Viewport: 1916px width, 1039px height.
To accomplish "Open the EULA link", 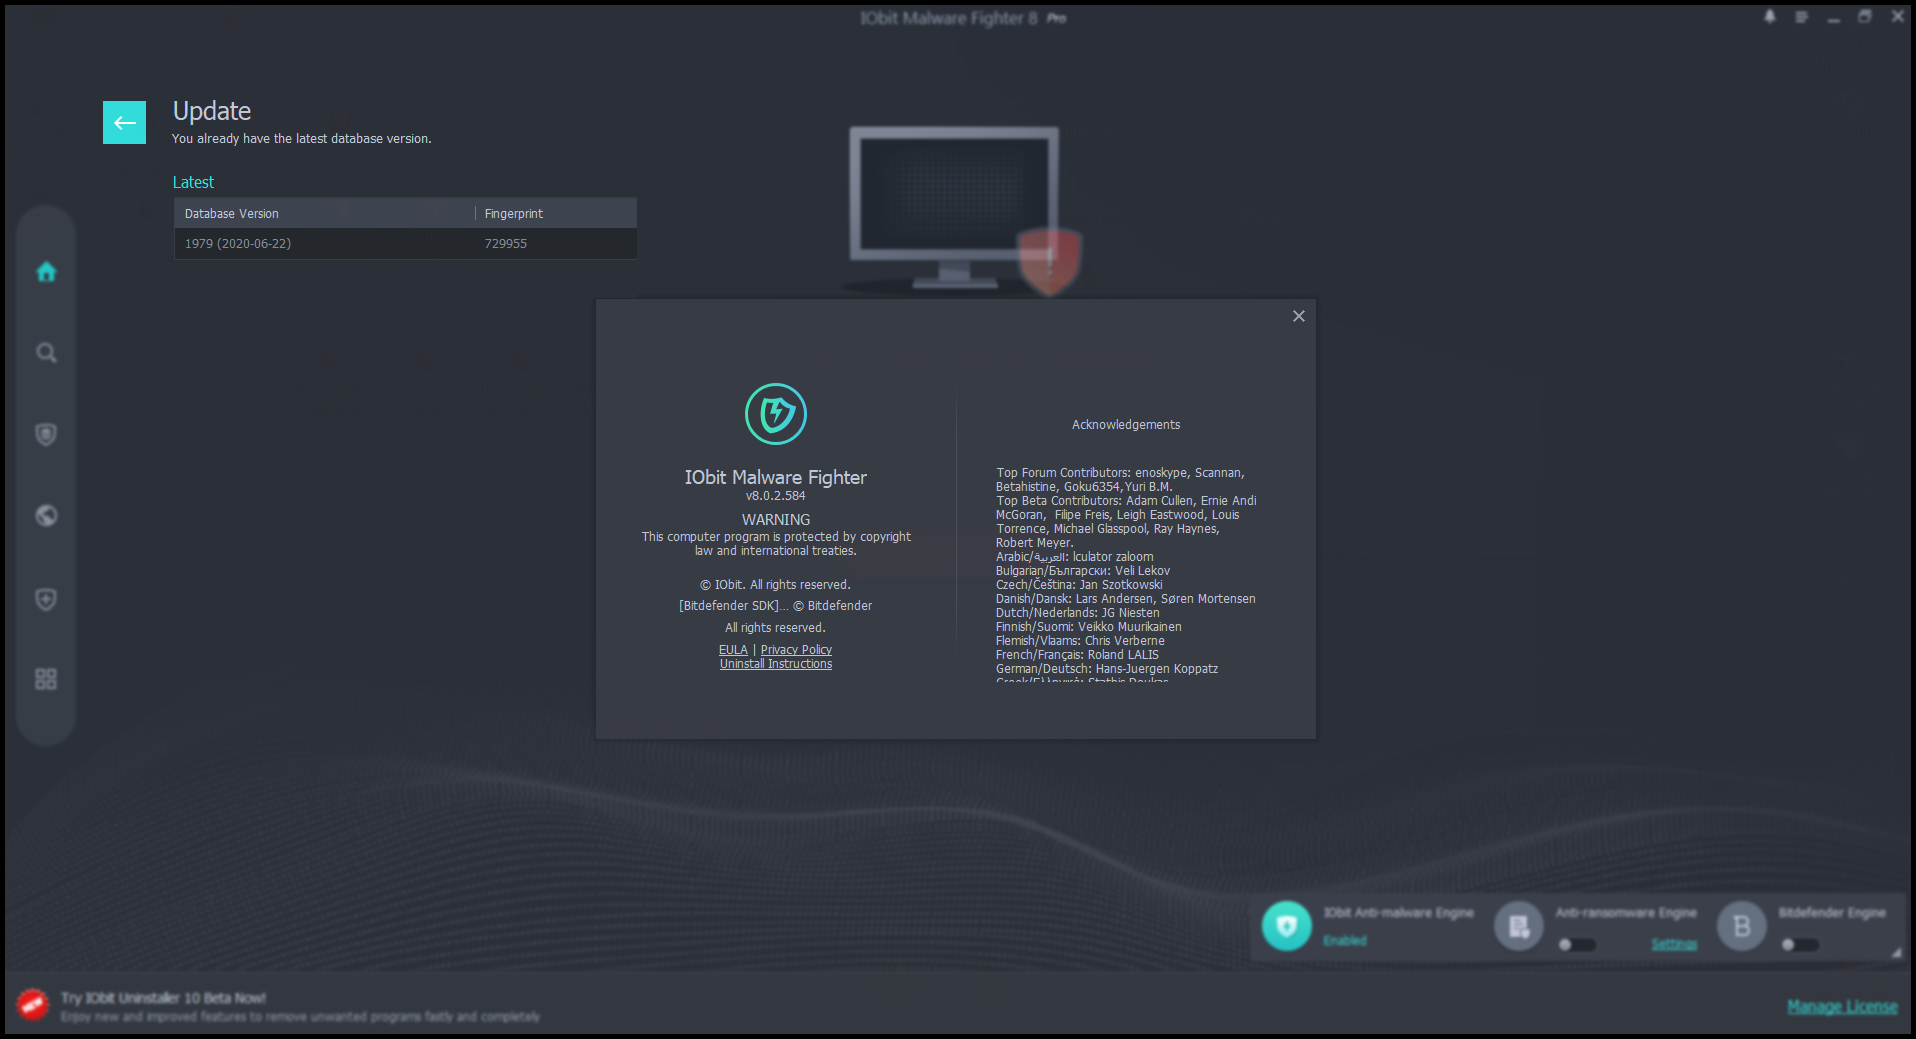I will click(x=733, y=650).
